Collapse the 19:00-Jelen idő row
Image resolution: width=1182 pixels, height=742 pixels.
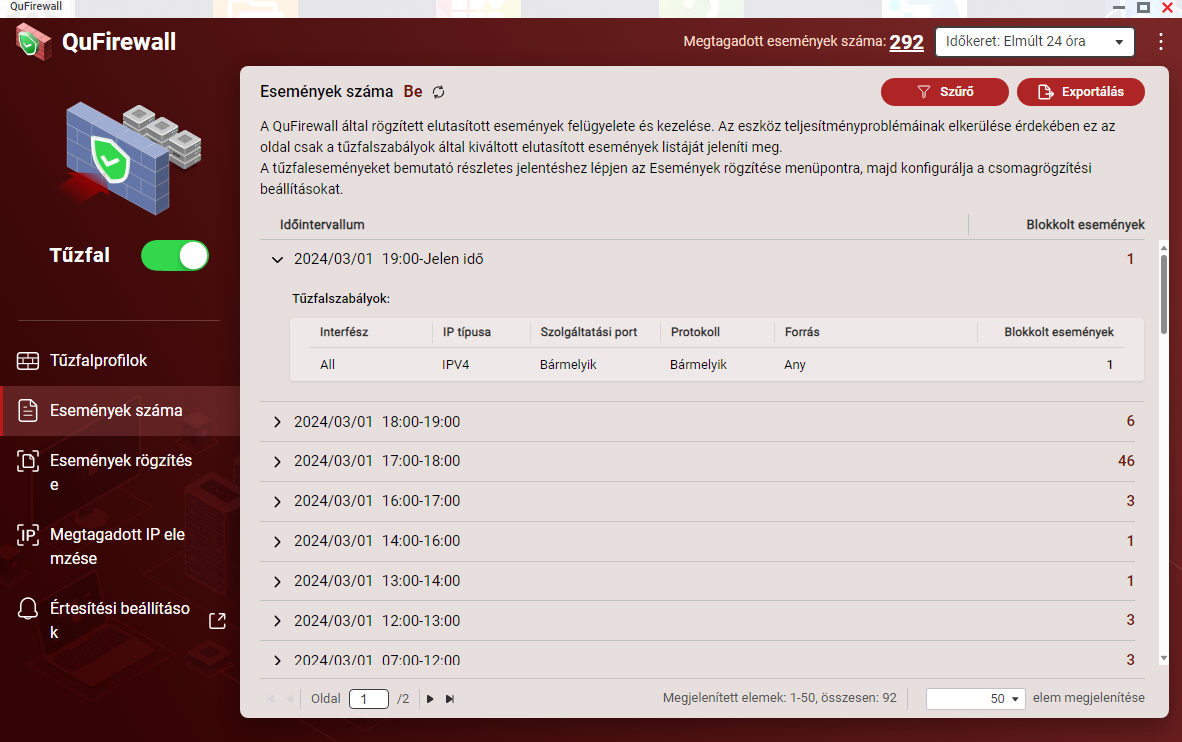[x=277, y=259]
